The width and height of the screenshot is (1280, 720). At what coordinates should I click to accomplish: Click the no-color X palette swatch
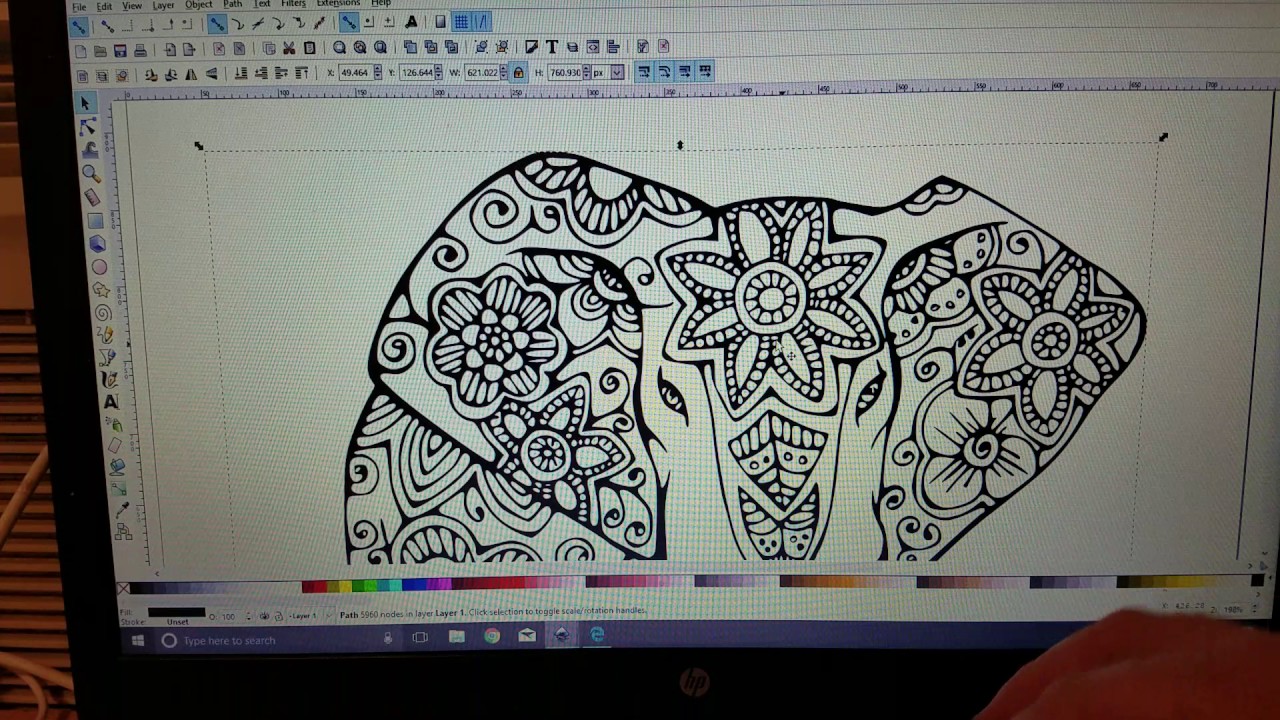point(122,588)
